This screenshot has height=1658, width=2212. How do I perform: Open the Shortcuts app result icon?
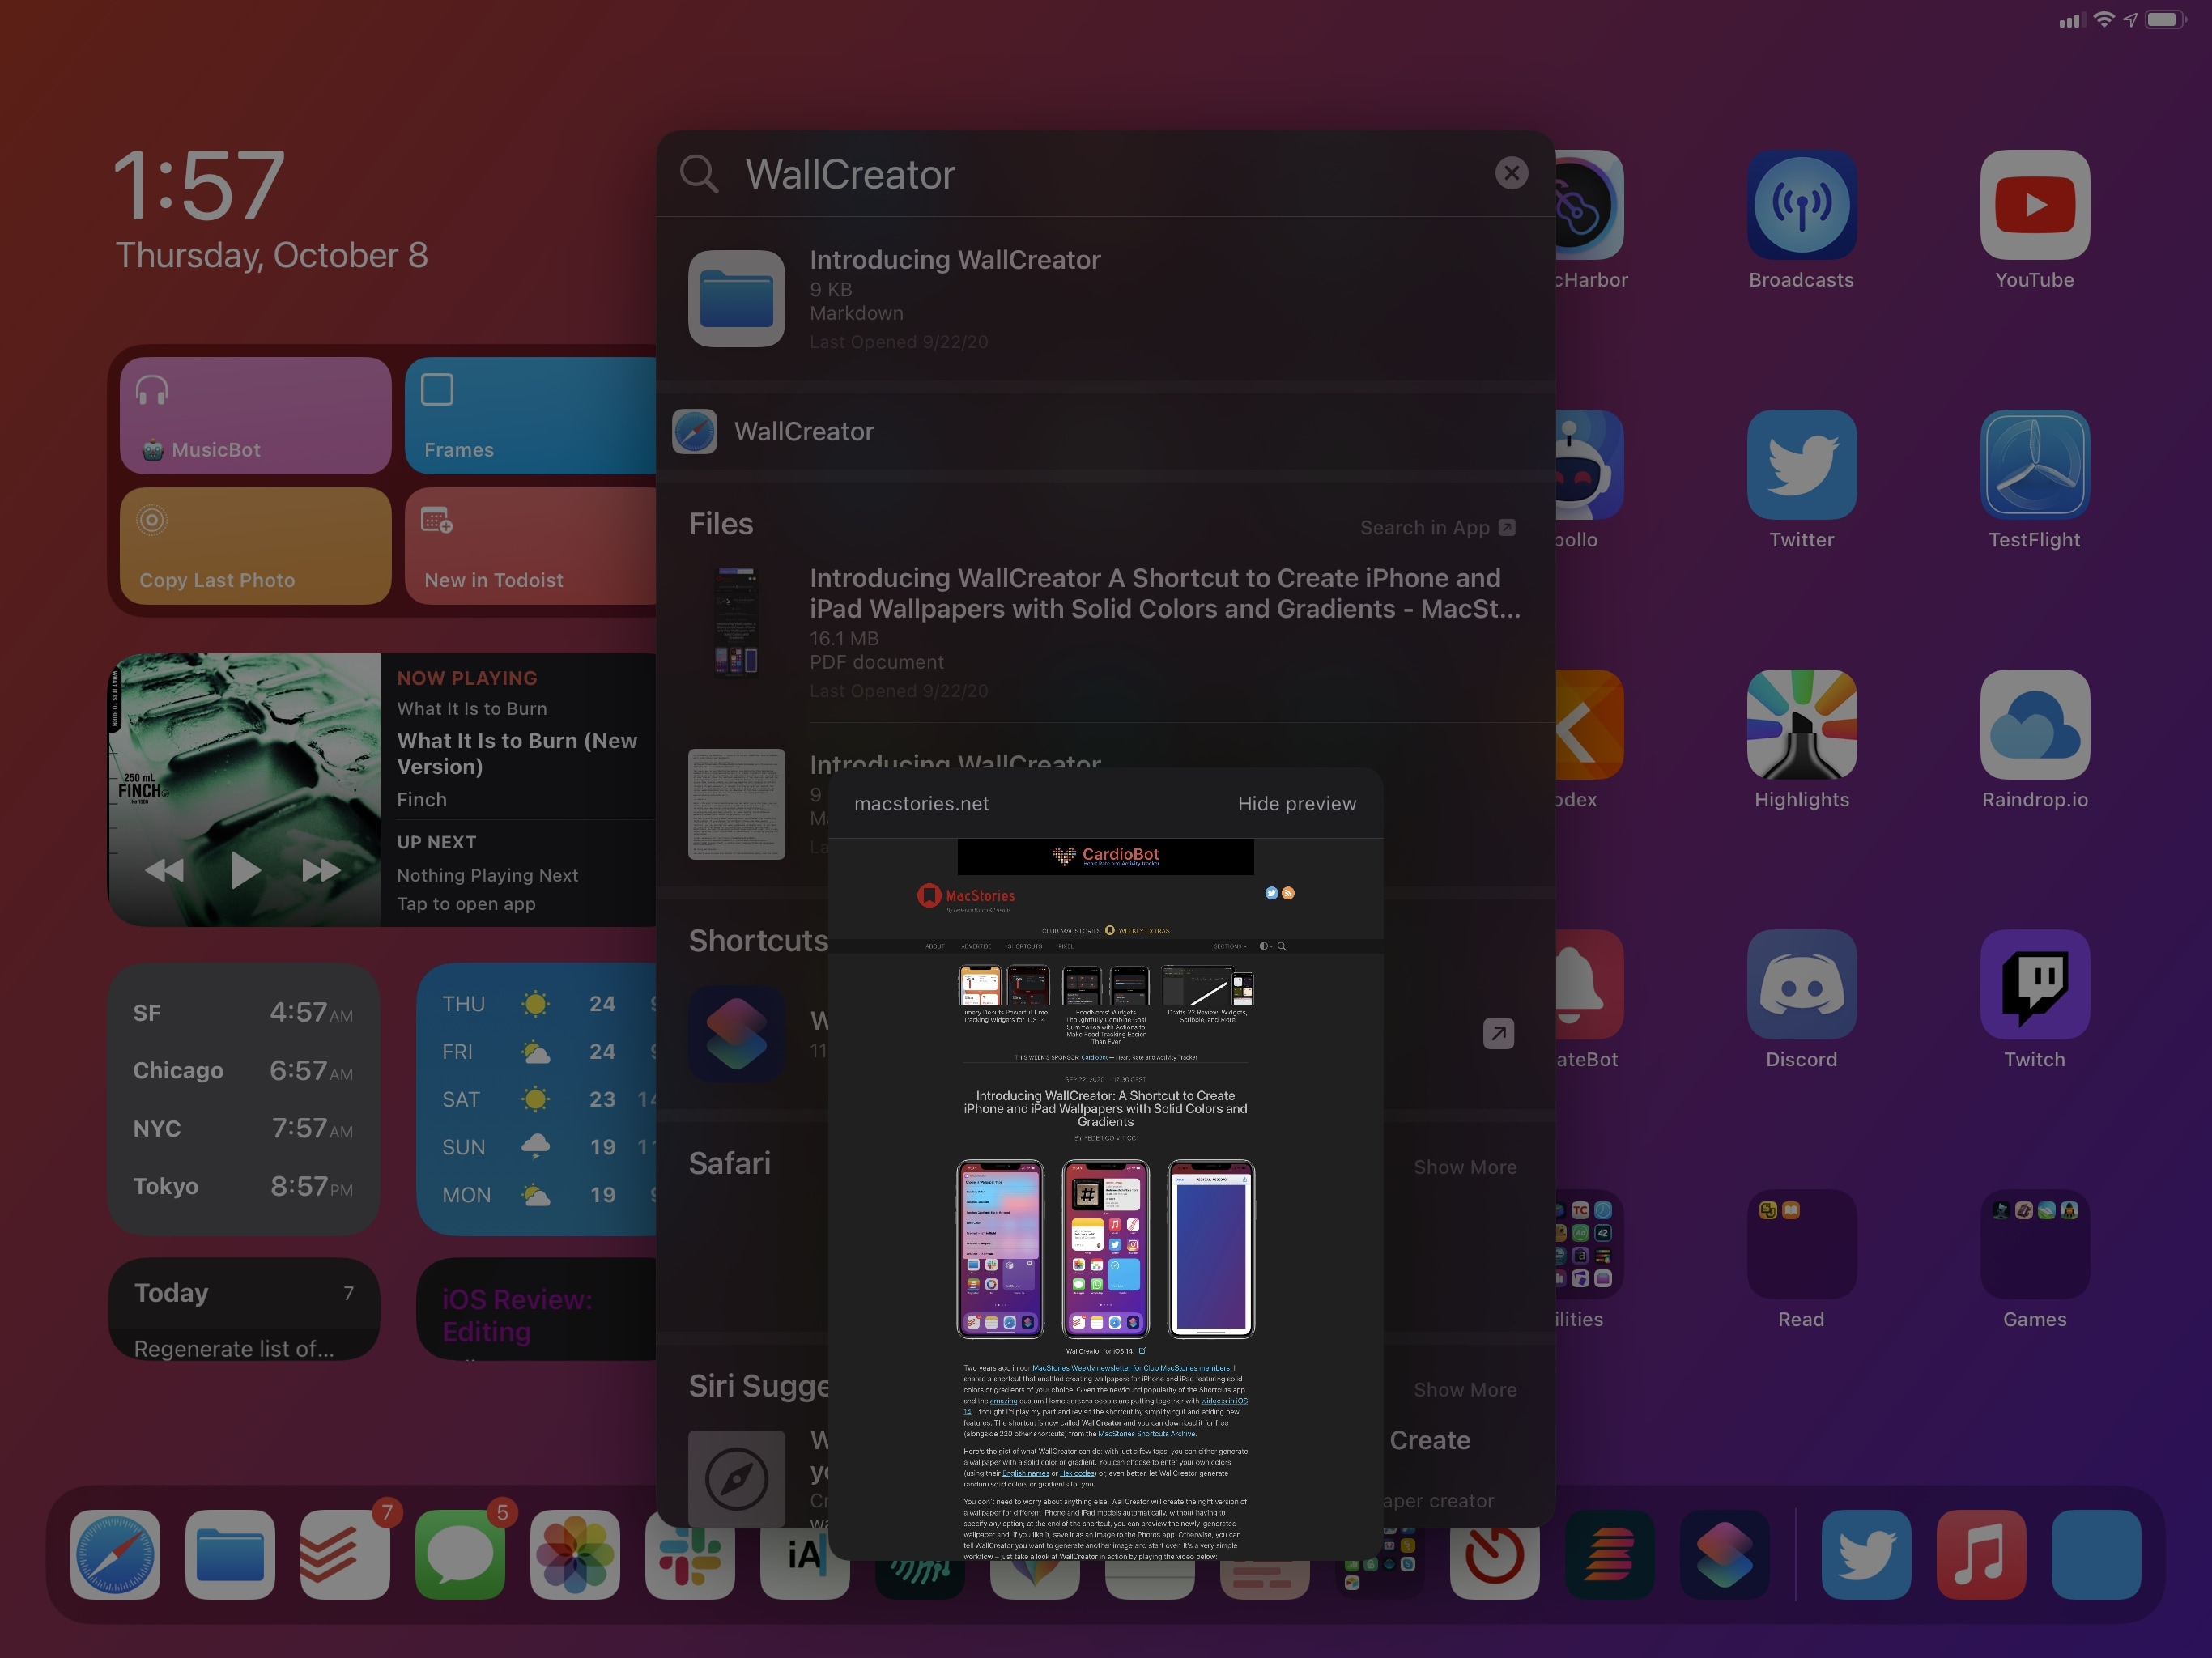coord(736,1034)
